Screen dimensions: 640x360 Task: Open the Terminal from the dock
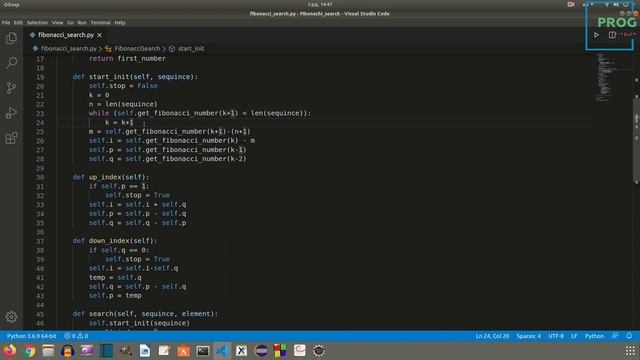click(x=203, y=351)
